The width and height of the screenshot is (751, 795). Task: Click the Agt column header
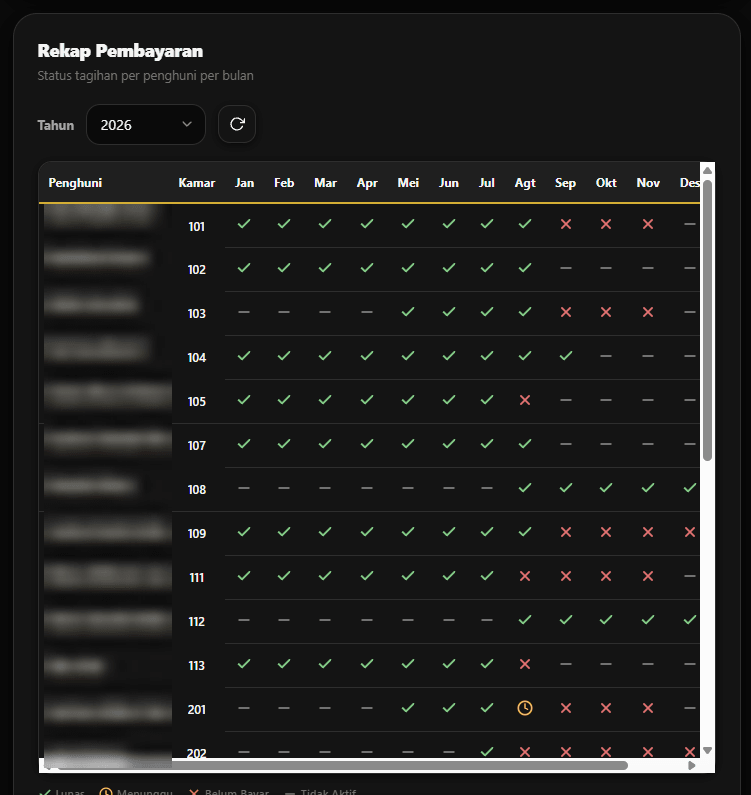(x=525, y=183)
